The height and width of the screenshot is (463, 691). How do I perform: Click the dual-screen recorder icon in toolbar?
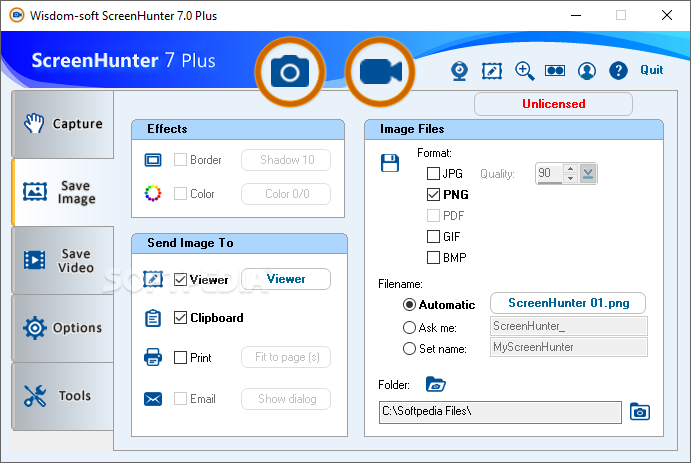pos(555,70)
